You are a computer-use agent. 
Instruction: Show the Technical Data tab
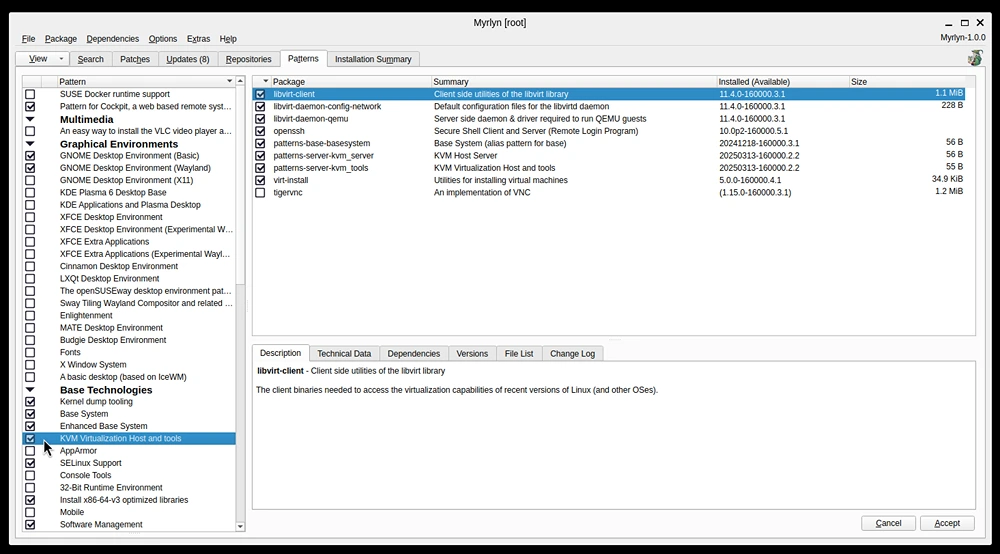click(344, 354)
